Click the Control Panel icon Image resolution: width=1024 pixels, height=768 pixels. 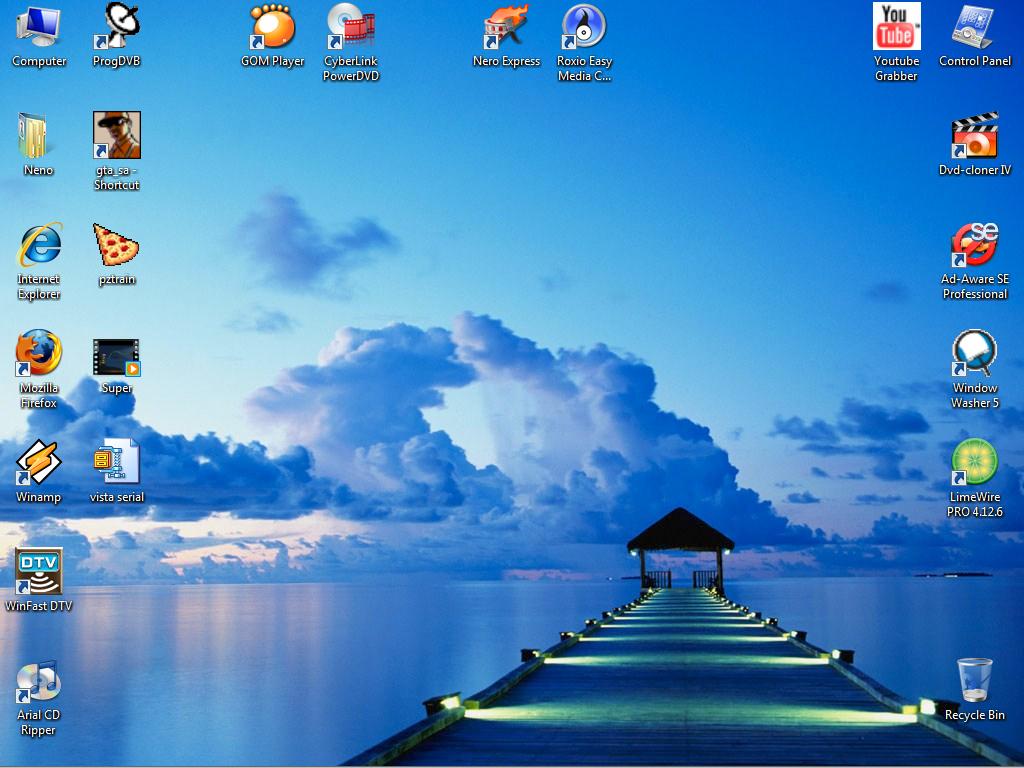[974, 28]
